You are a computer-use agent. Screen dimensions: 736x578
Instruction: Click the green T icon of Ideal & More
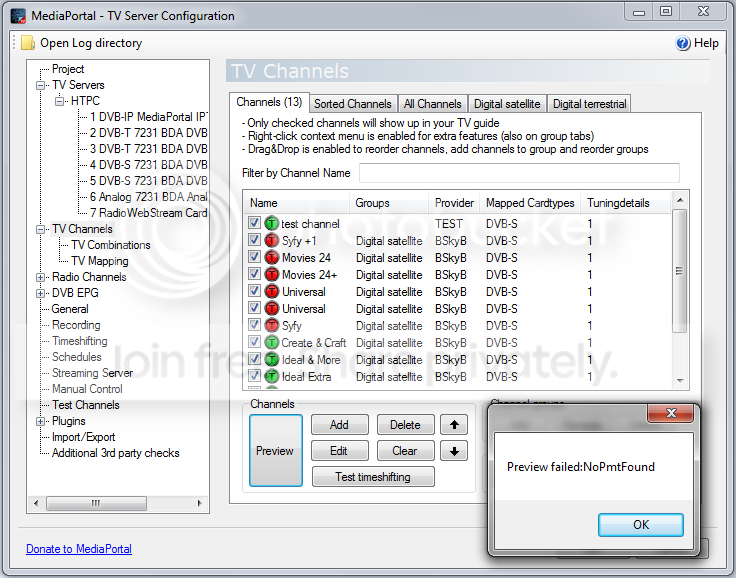(x=271, y=360)
